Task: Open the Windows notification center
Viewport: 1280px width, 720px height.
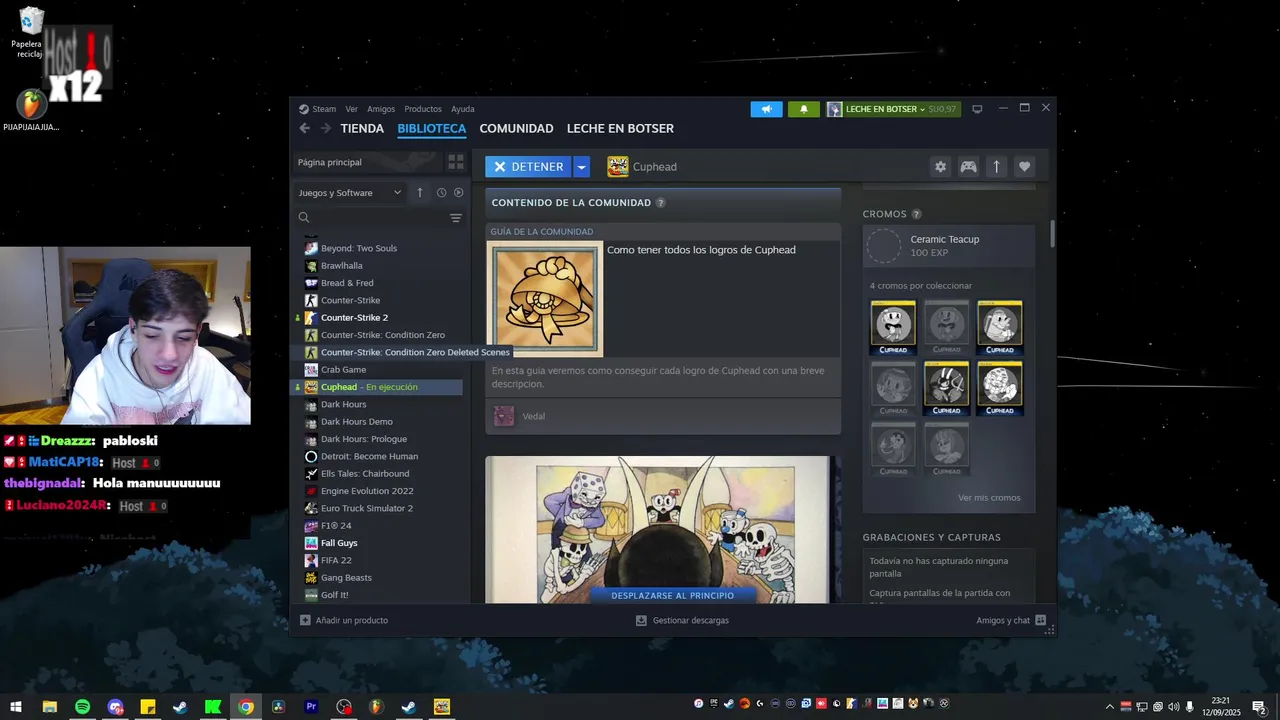Action: (x=1259, y=707)
